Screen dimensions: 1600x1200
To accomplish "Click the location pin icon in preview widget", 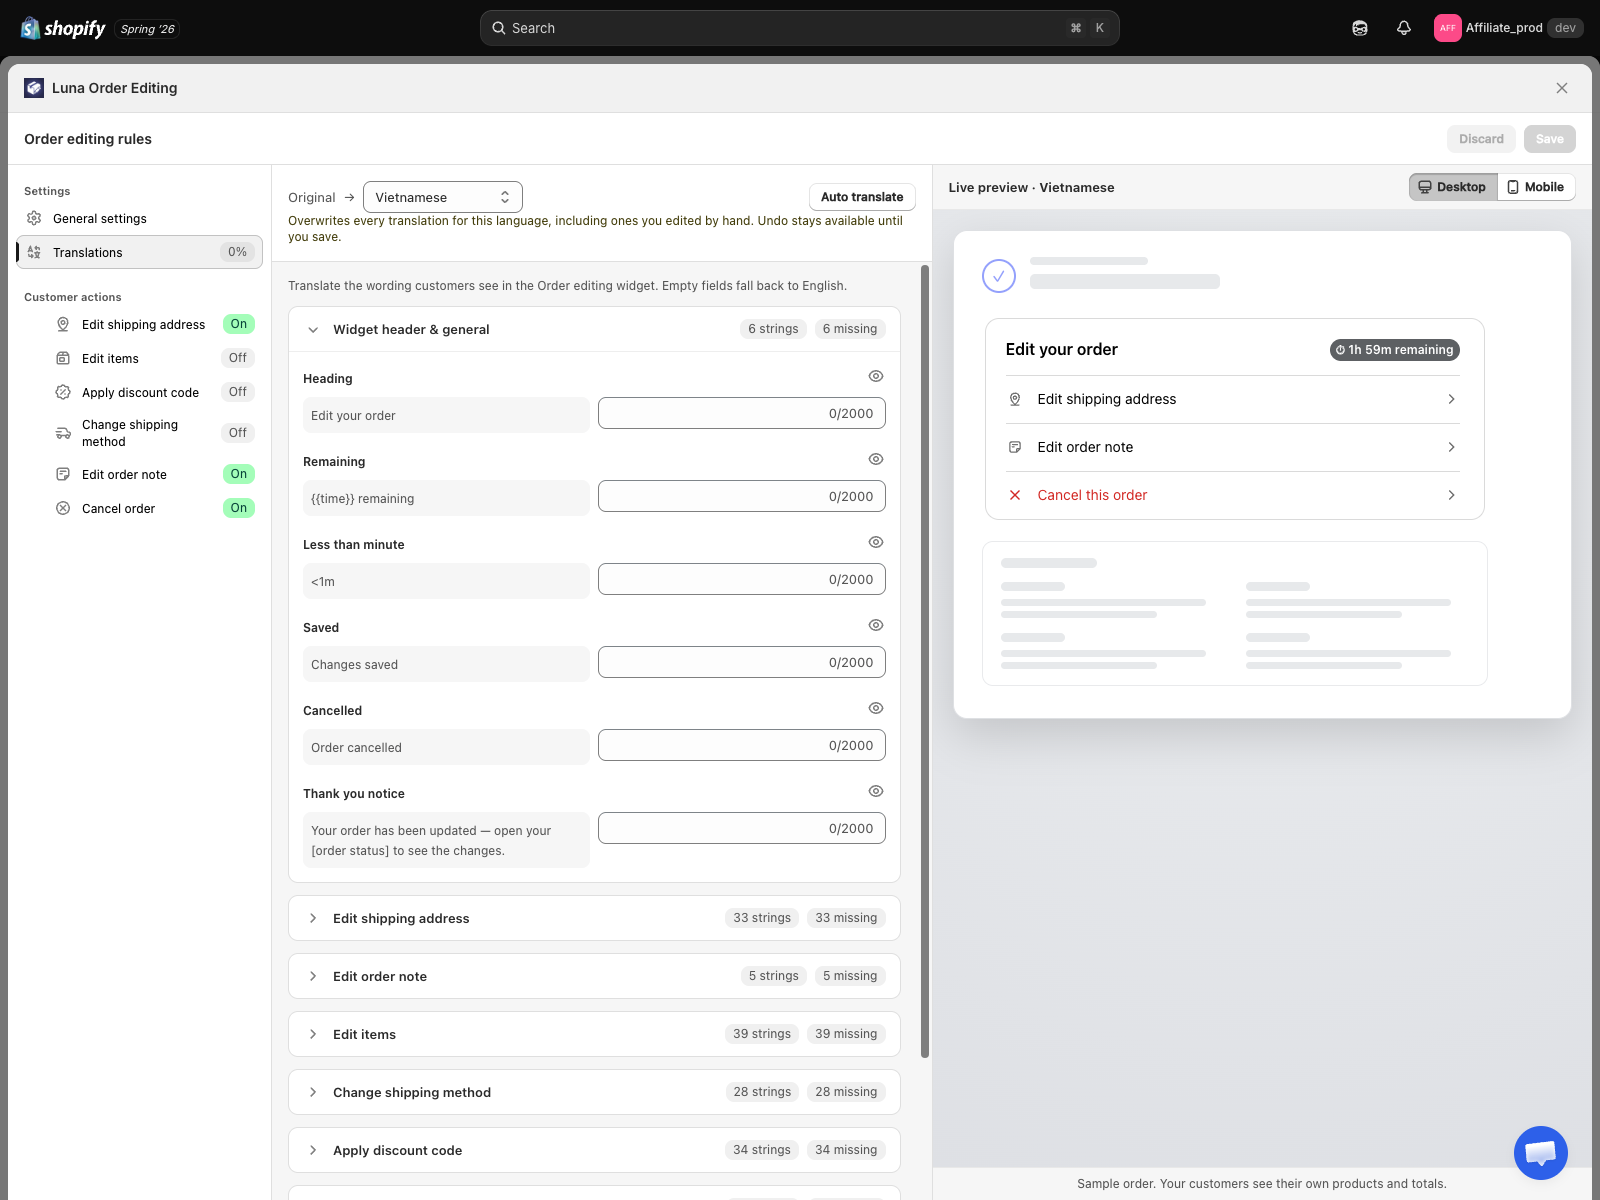I will click(1015, 399).
